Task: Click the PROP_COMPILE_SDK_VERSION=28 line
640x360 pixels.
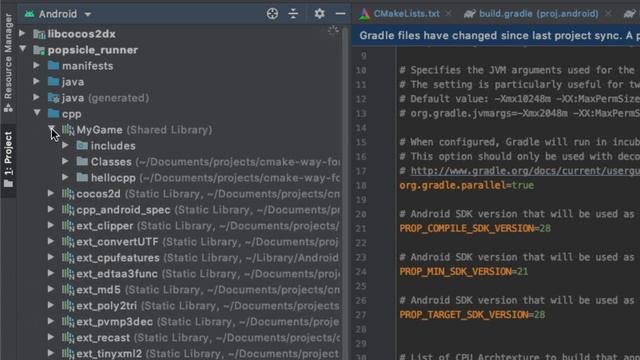Action: pyautogui.click(x=475, y=228)
